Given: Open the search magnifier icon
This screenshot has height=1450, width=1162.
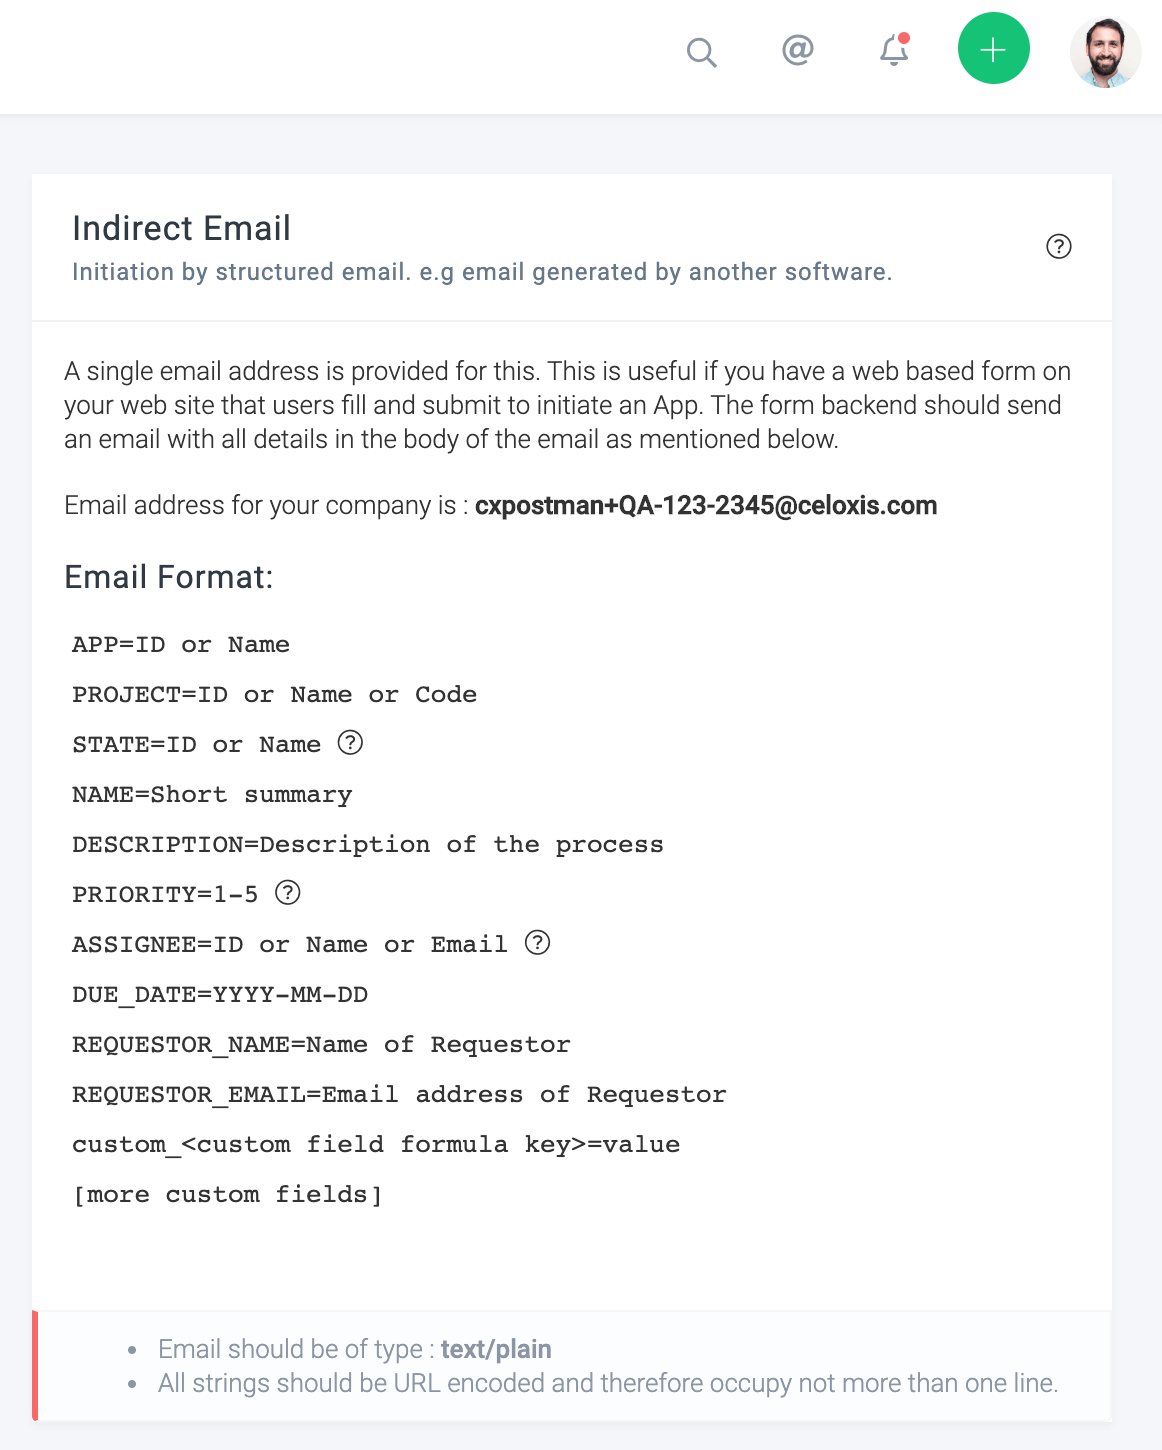Looking at the screenshot, I should (x=702, y=51).
